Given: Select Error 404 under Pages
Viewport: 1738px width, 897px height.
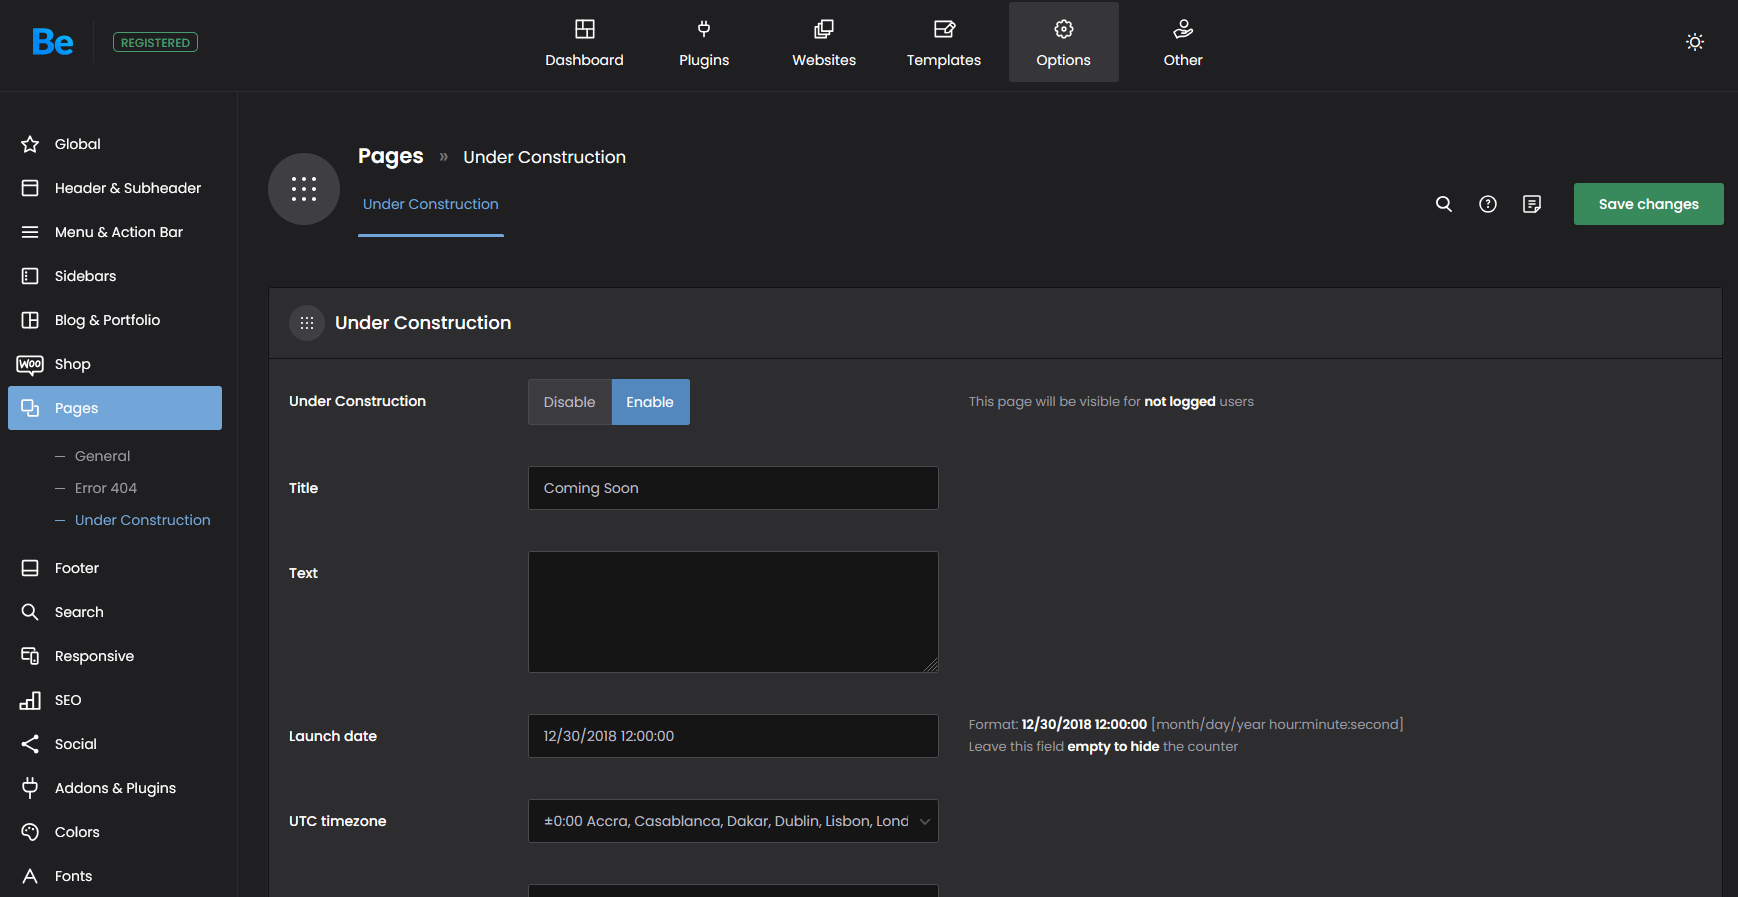Looking at the screenshot, I should pos(106,488).
